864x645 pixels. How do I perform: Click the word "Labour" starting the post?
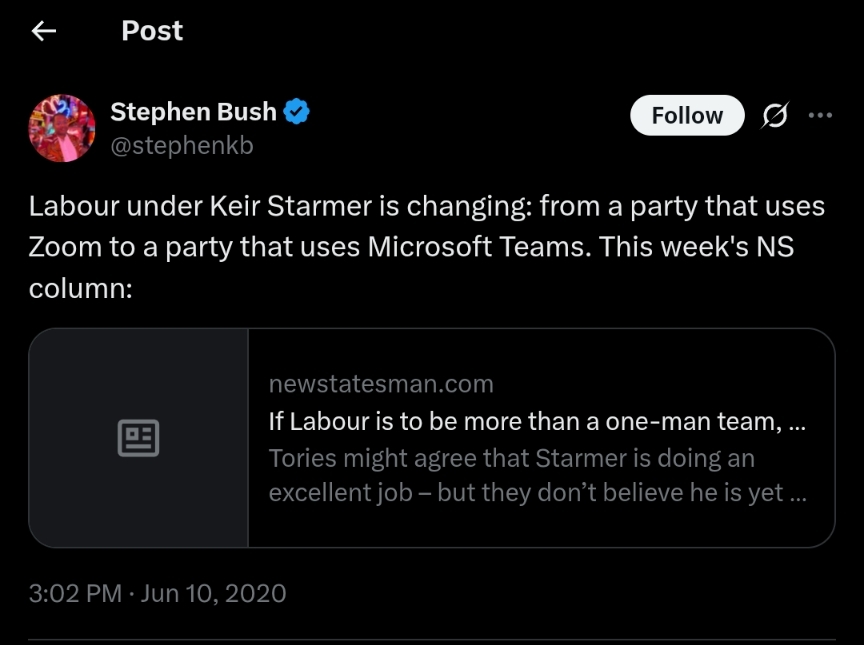coord(70,207)
